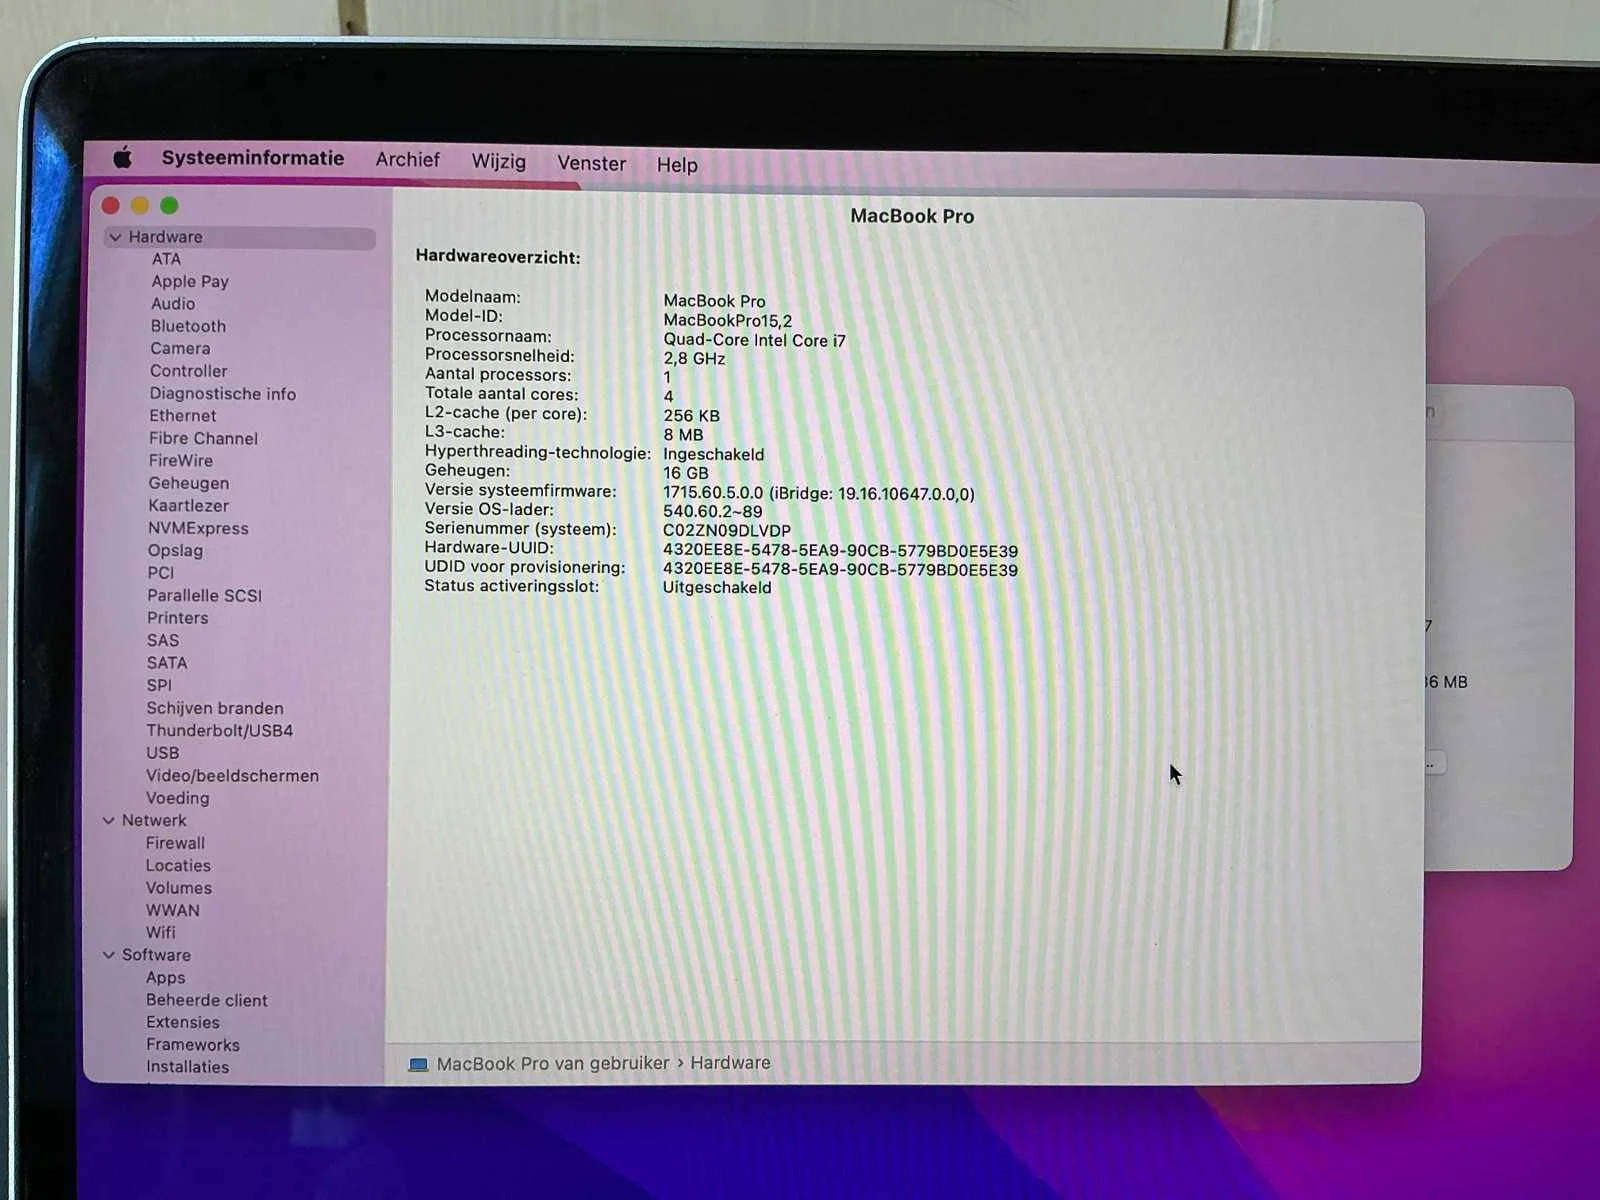Select Video/beeldschermen in the sidebar
This screenshot has width=1600, height=1200.
[x=233, y=776]
